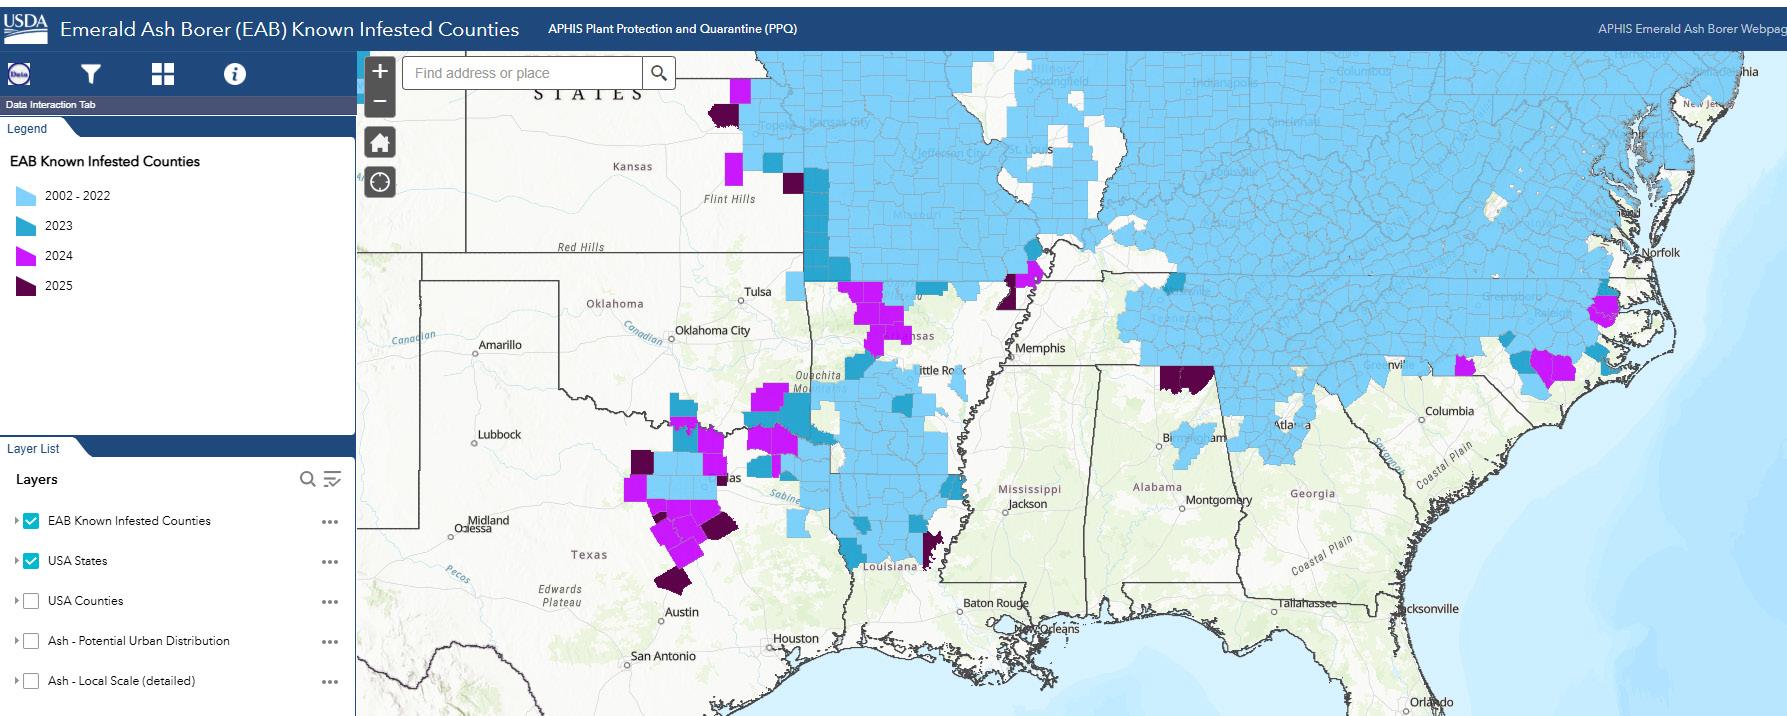The width and height of the screenshot is (1787, 716).
Task: Uncheck the EAB Known Infested Counties layer
Action: point(31,521)
